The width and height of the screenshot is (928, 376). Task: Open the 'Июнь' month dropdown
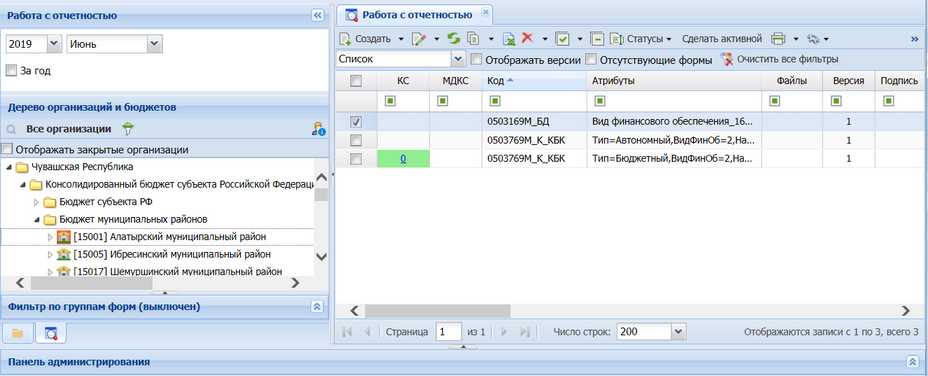point(155,44)
